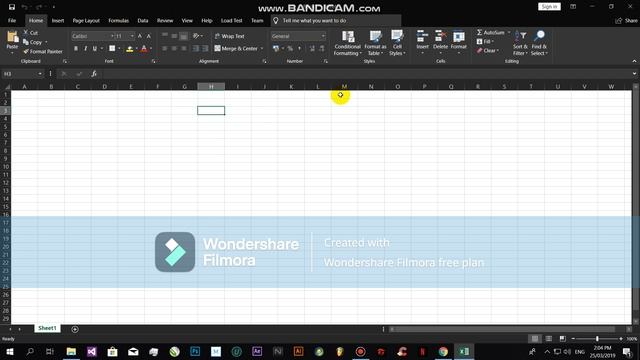Open Sort & Filter menu
The image size is (640, 360).
[520, 43]
